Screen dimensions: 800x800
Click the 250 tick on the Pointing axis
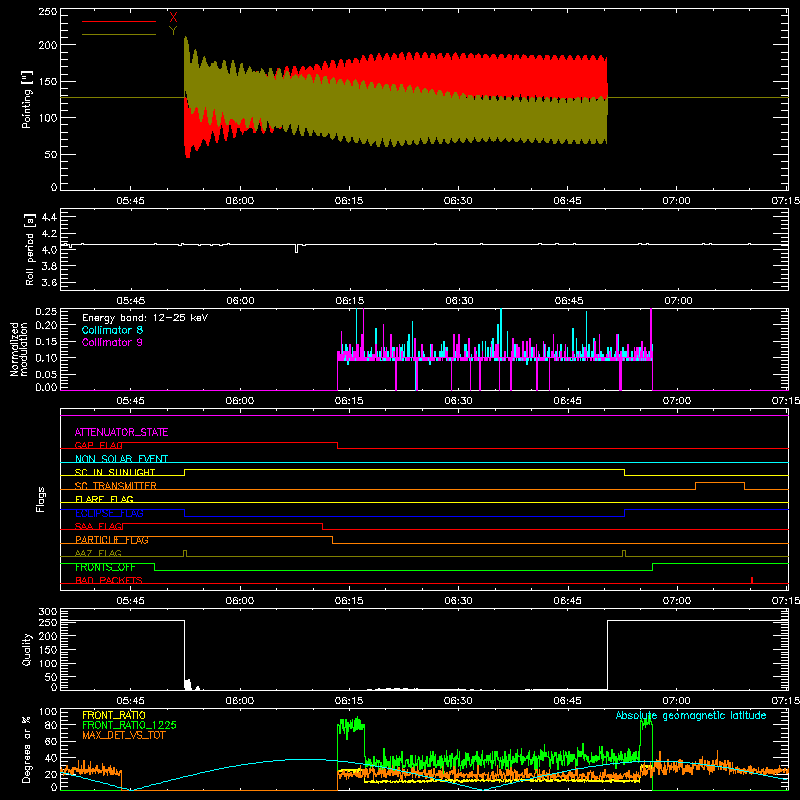47,12
